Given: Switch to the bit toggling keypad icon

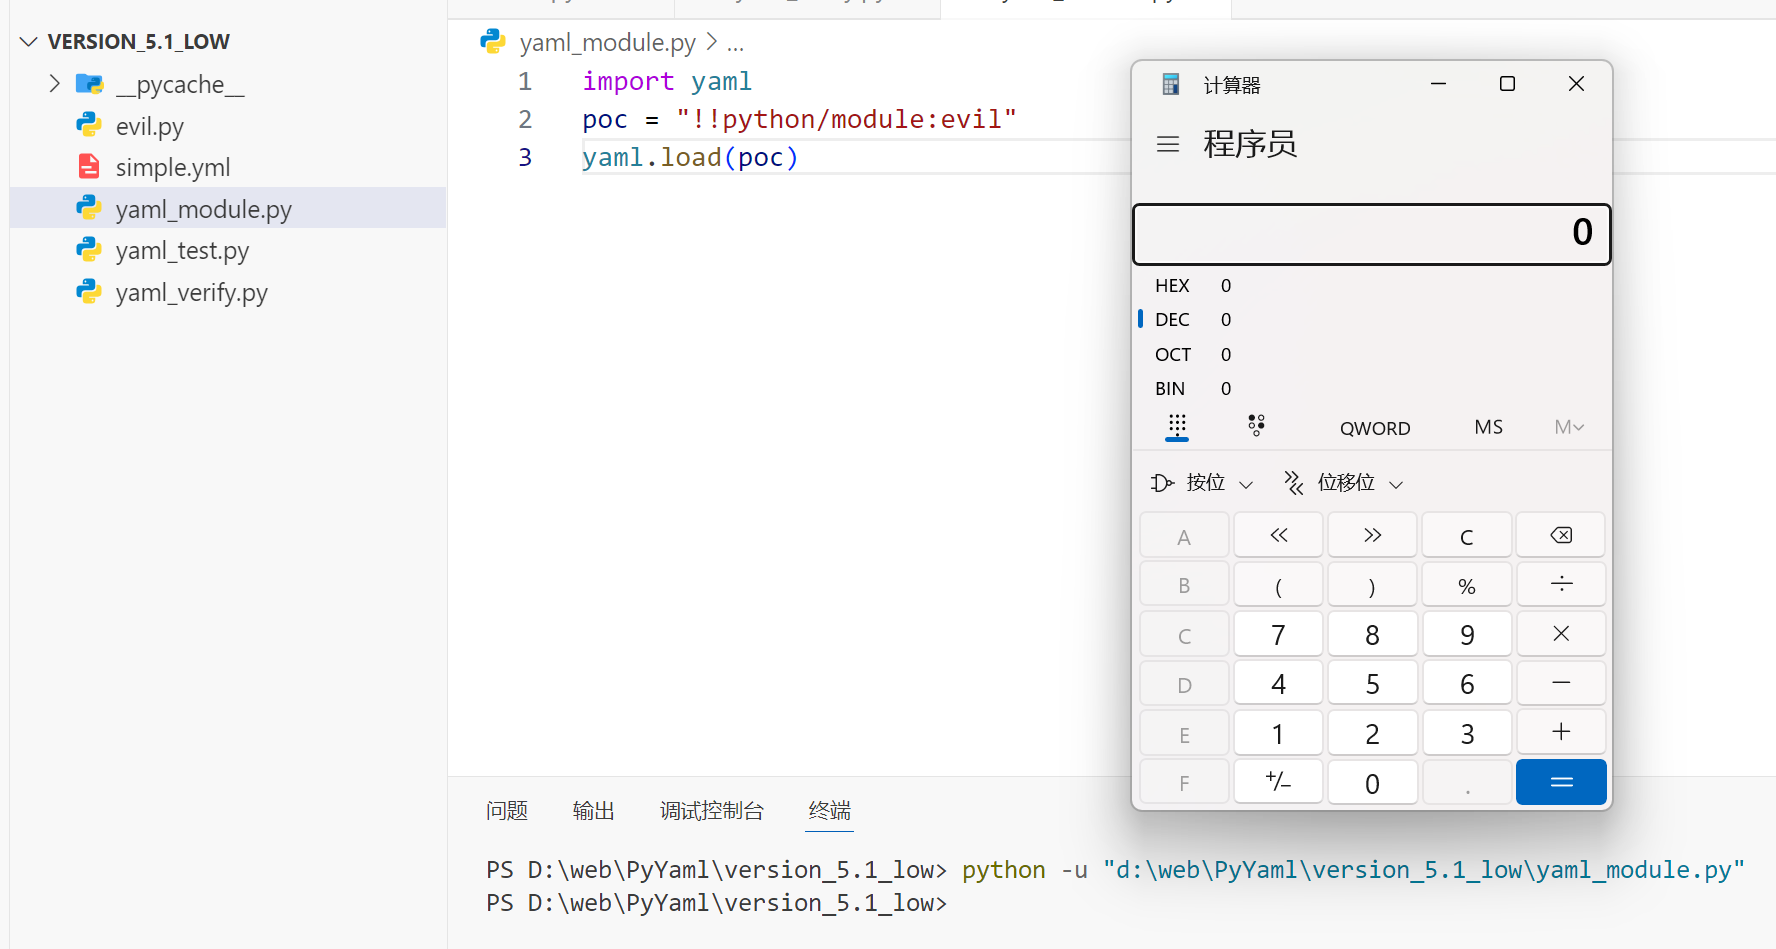Looking at the screenshot, I should click(x=1257, y=426).
